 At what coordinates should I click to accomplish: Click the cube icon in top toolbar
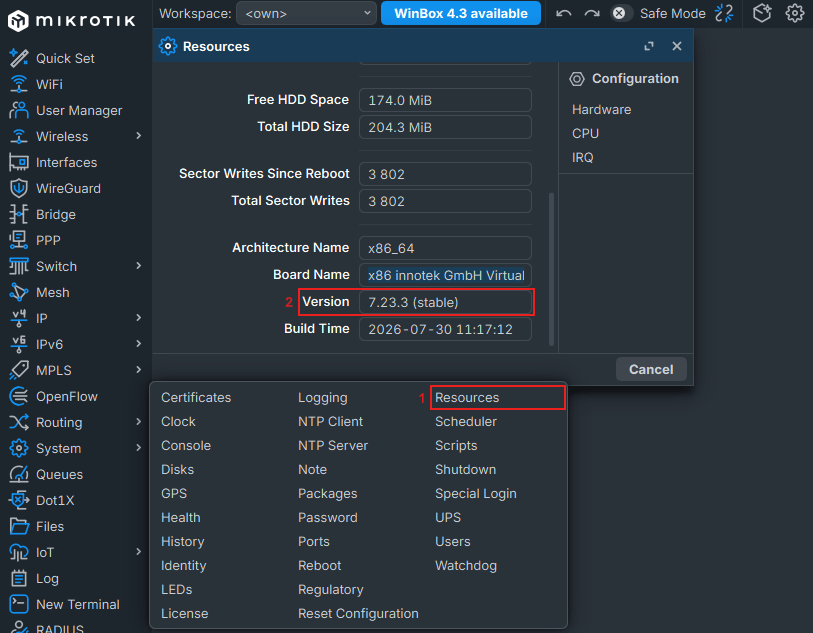pyautogui.click(x=762, y=13)
